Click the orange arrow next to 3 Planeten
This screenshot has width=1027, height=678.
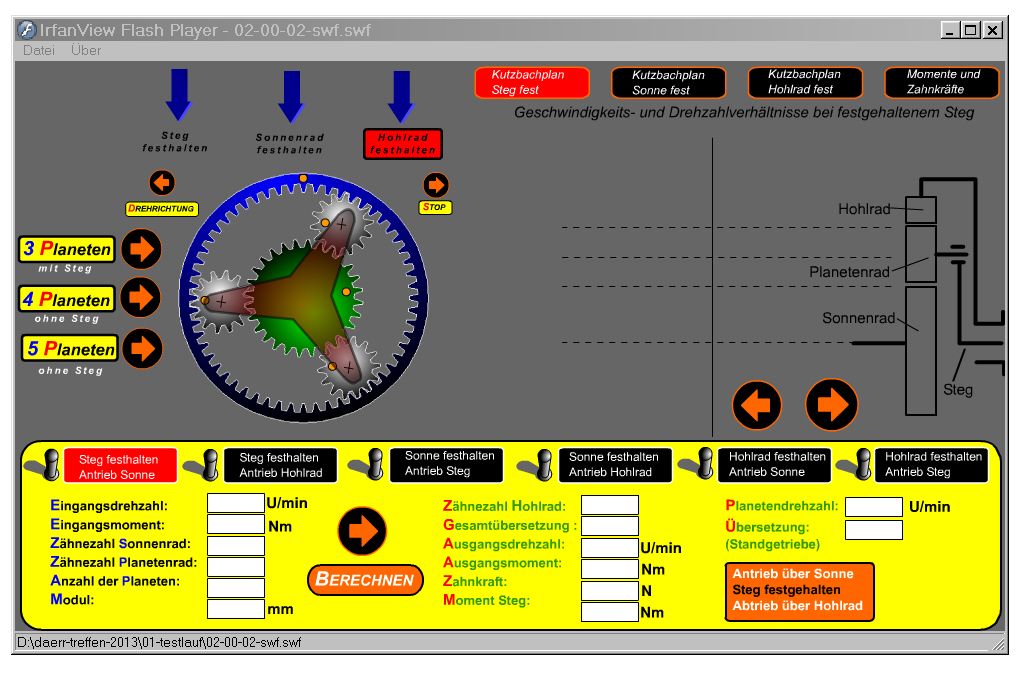click(142, 249)
